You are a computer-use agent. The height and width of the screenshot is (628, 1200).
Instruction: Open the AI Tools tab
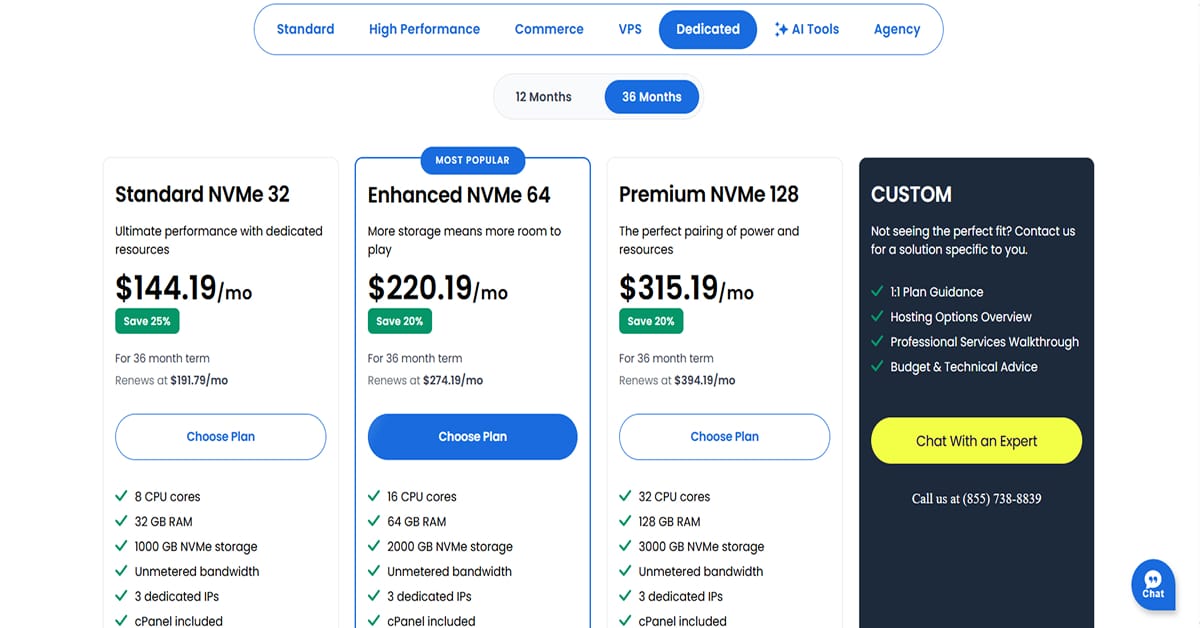(x=807, y=29)
